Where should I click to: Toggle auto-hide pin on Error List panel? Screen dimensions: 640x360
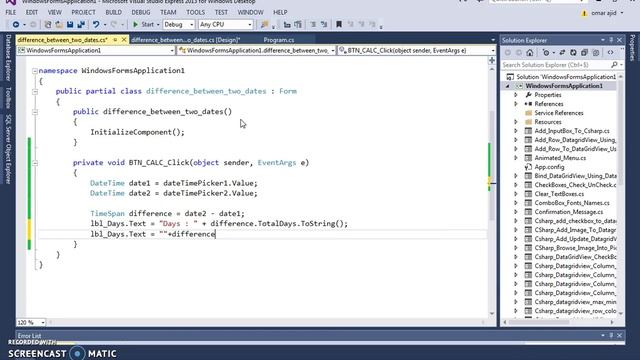(x=611, y=335)
